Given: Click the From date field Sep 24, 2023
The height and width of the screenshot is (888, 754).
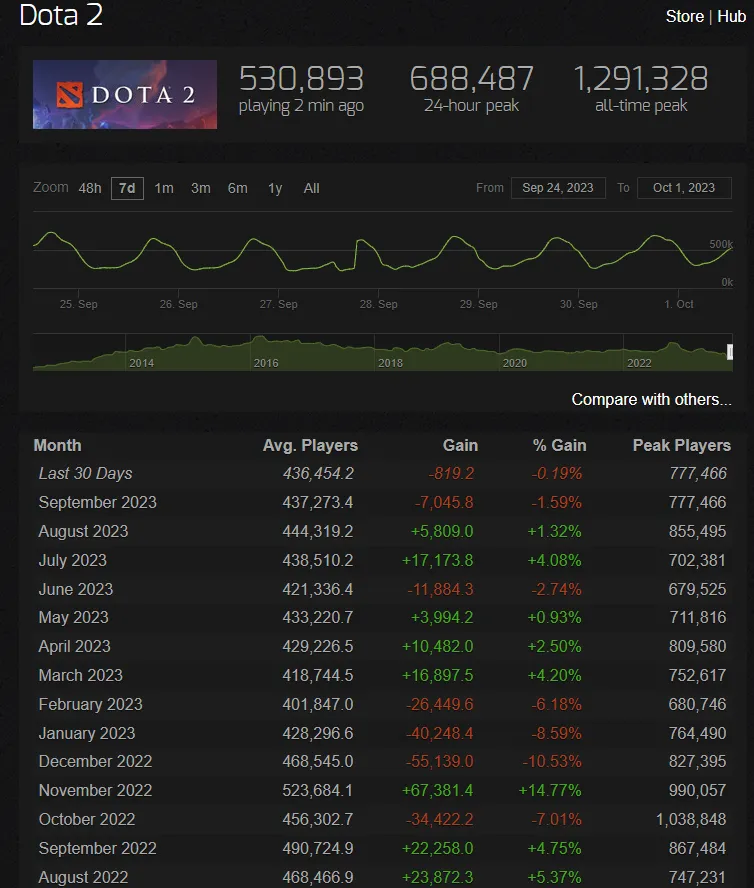Looking at the screenshot, I should pyautogui.click(x=558, y=187).
